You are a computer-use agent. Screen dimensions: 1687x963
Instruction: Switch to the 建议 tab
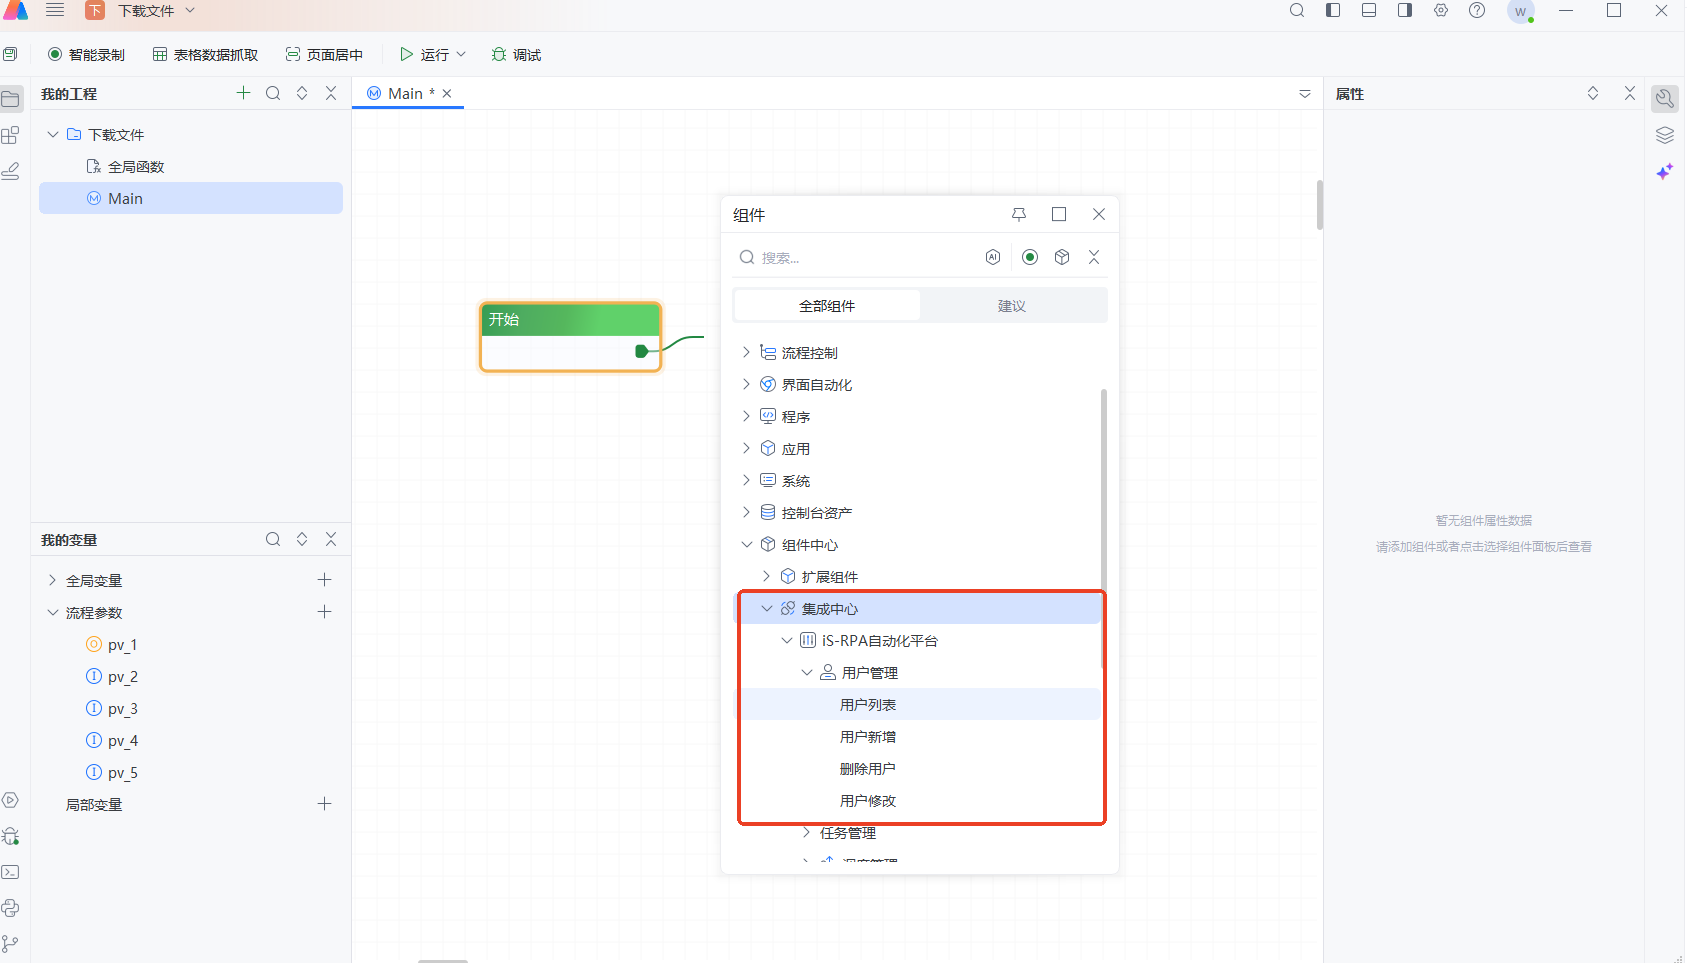pos(1012,306)
